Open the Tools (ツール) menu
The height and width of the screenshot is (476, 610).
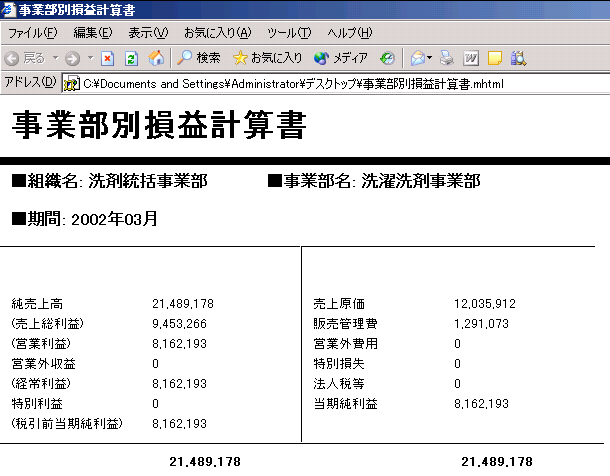(289, 33)
